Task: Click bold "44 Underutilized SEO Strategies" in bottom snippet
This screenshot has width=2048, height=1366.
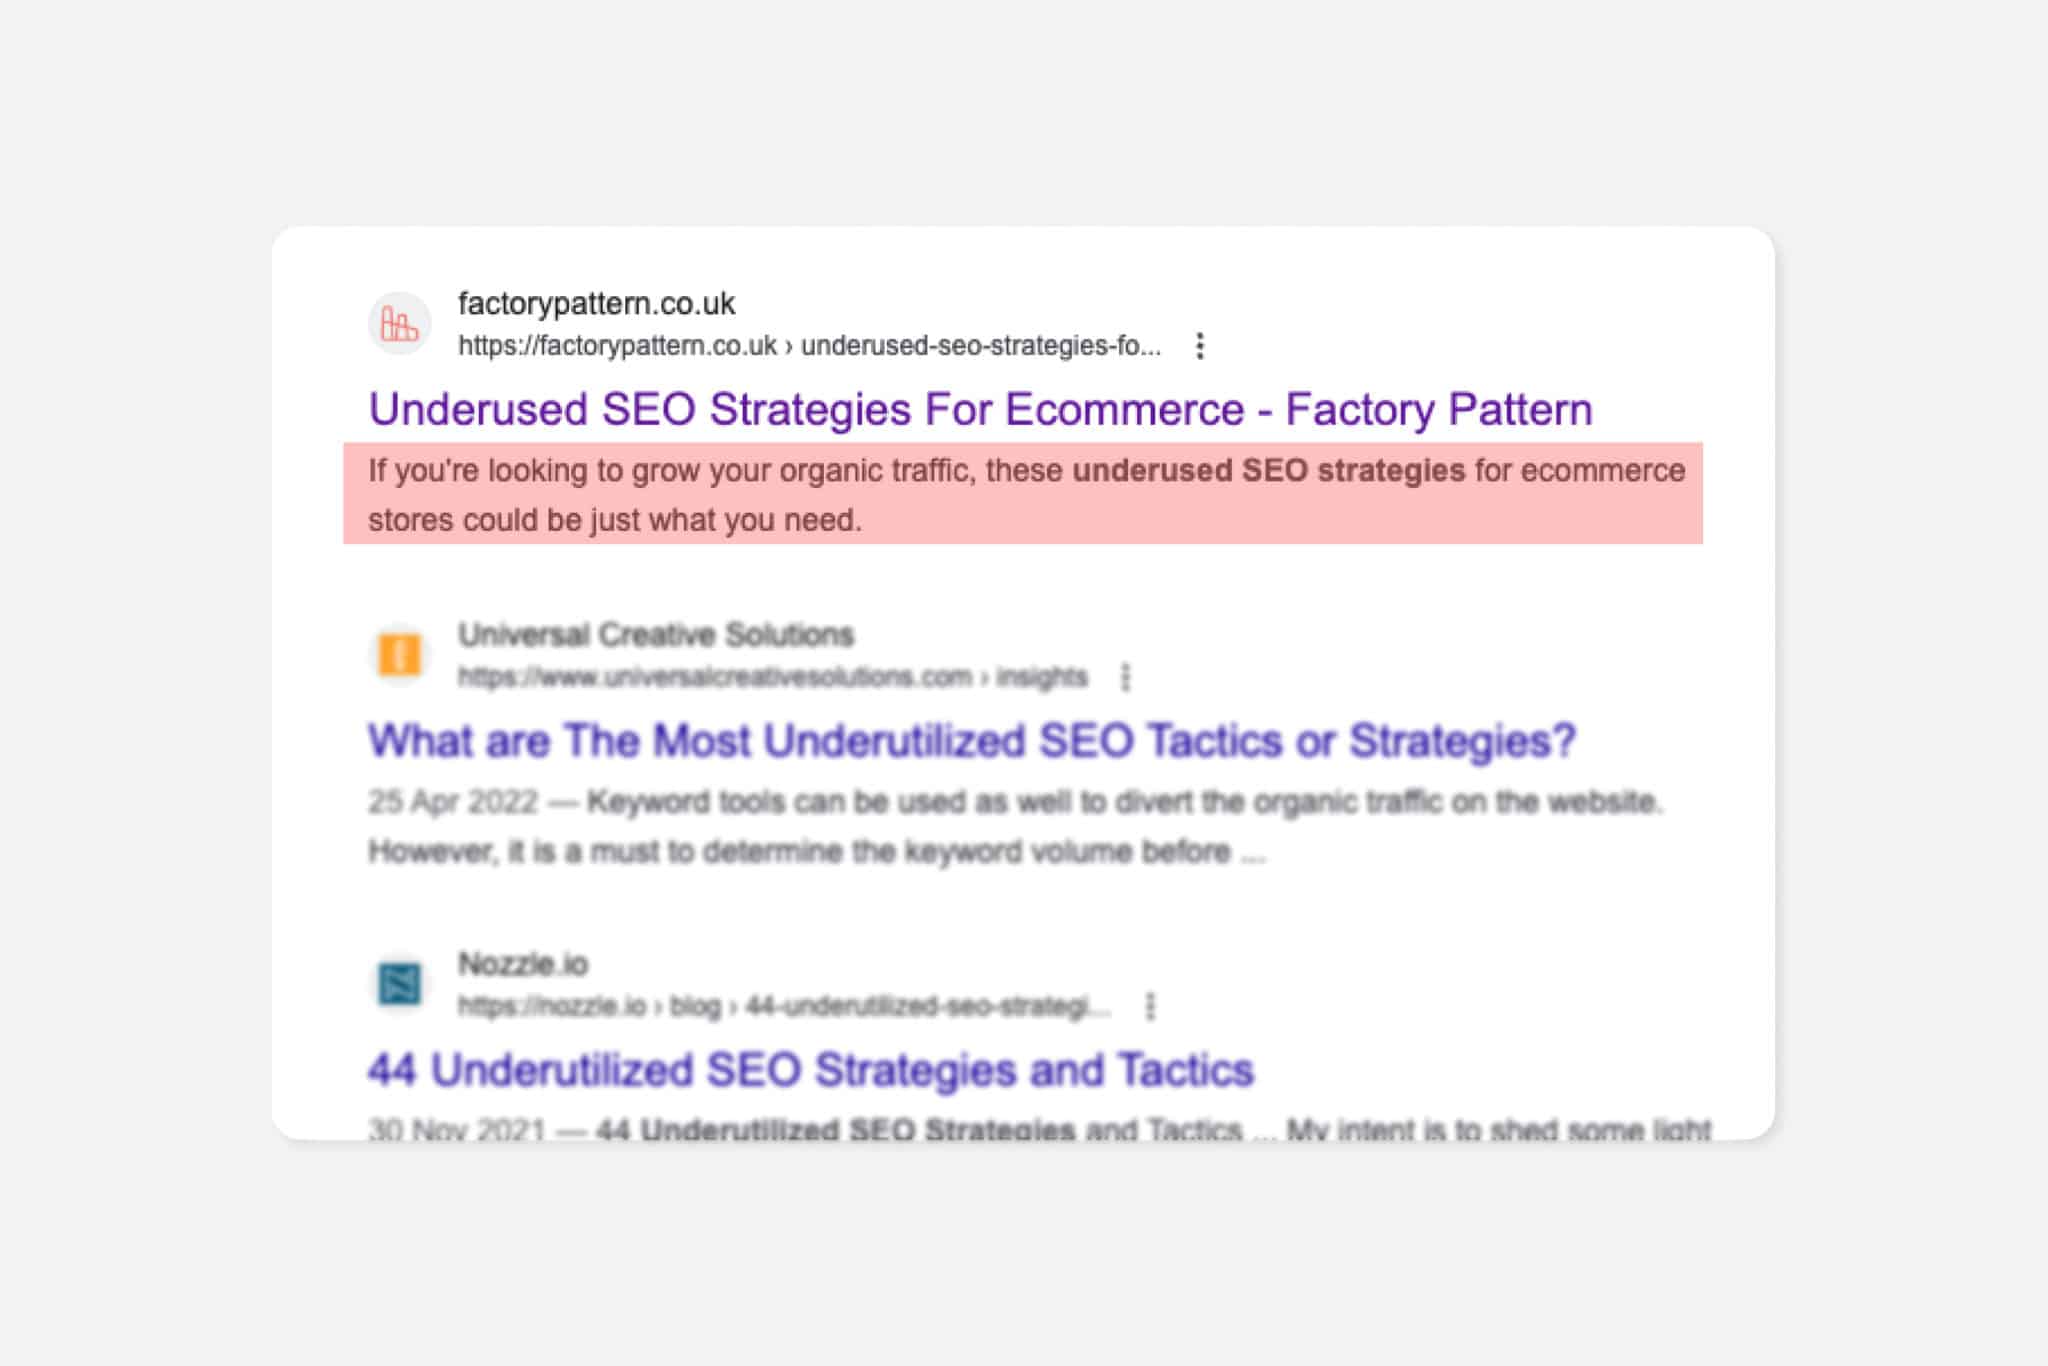Action: pos(835,1130)
